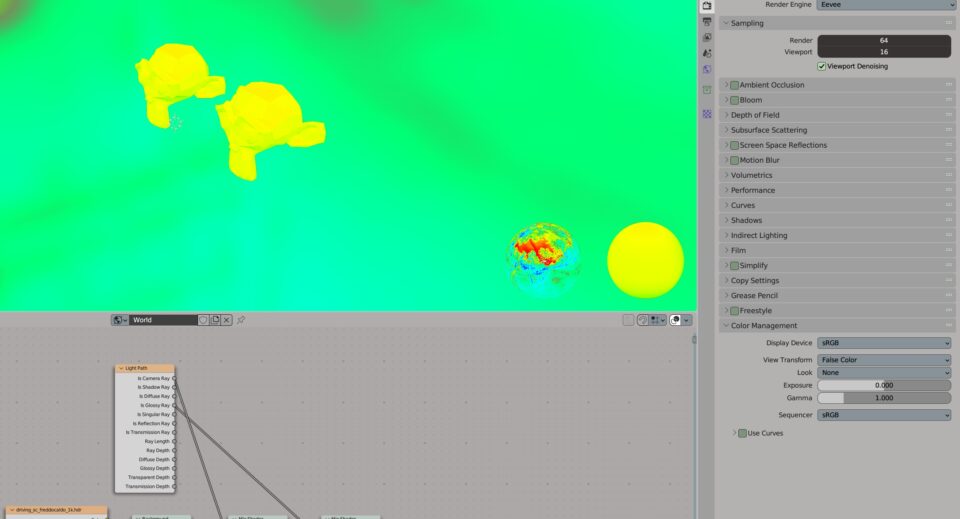Open the Output properties tab icon
This screenshot has height=519, width=960.
(707, 21)
